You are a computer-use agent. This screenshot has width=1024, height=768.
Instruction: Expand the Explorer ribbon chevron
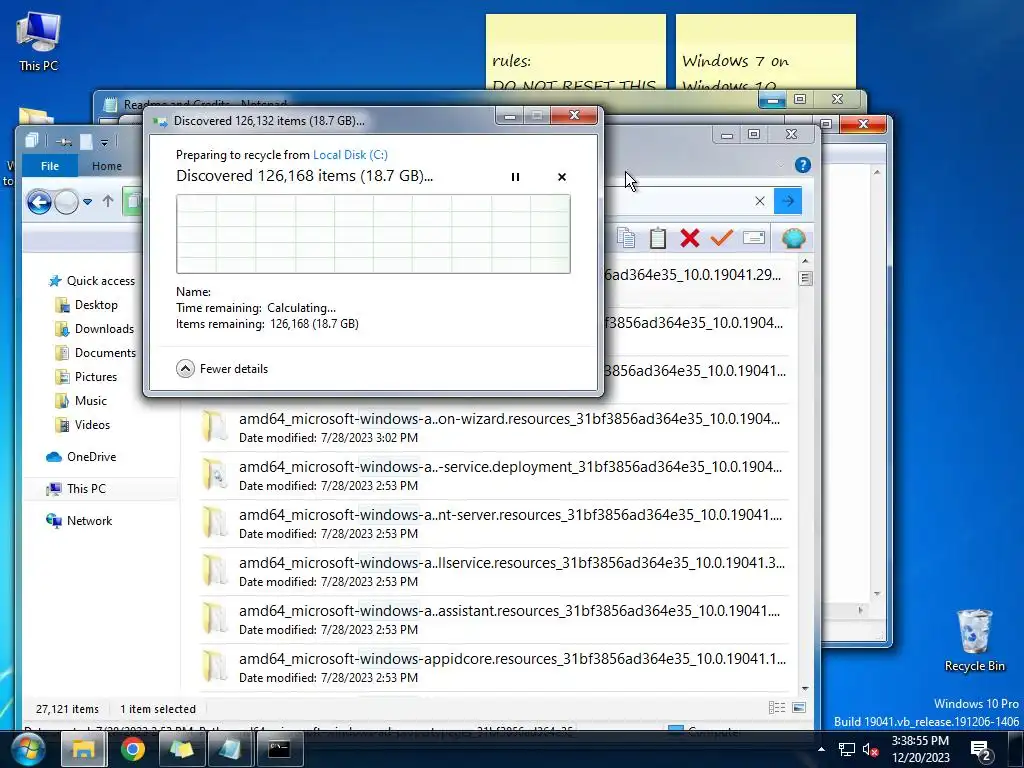coord(780,165)
